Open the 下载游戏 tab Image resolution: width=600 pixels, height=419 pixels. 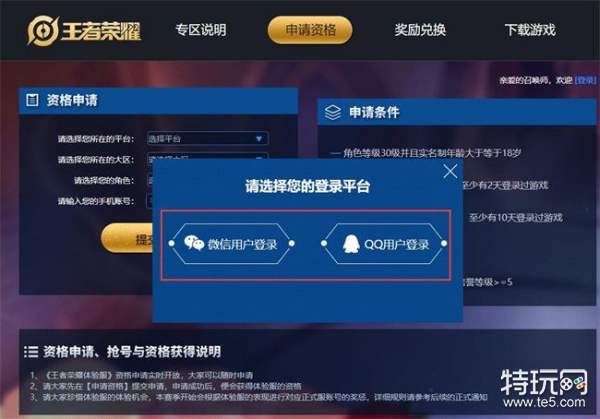click(530, 30)
